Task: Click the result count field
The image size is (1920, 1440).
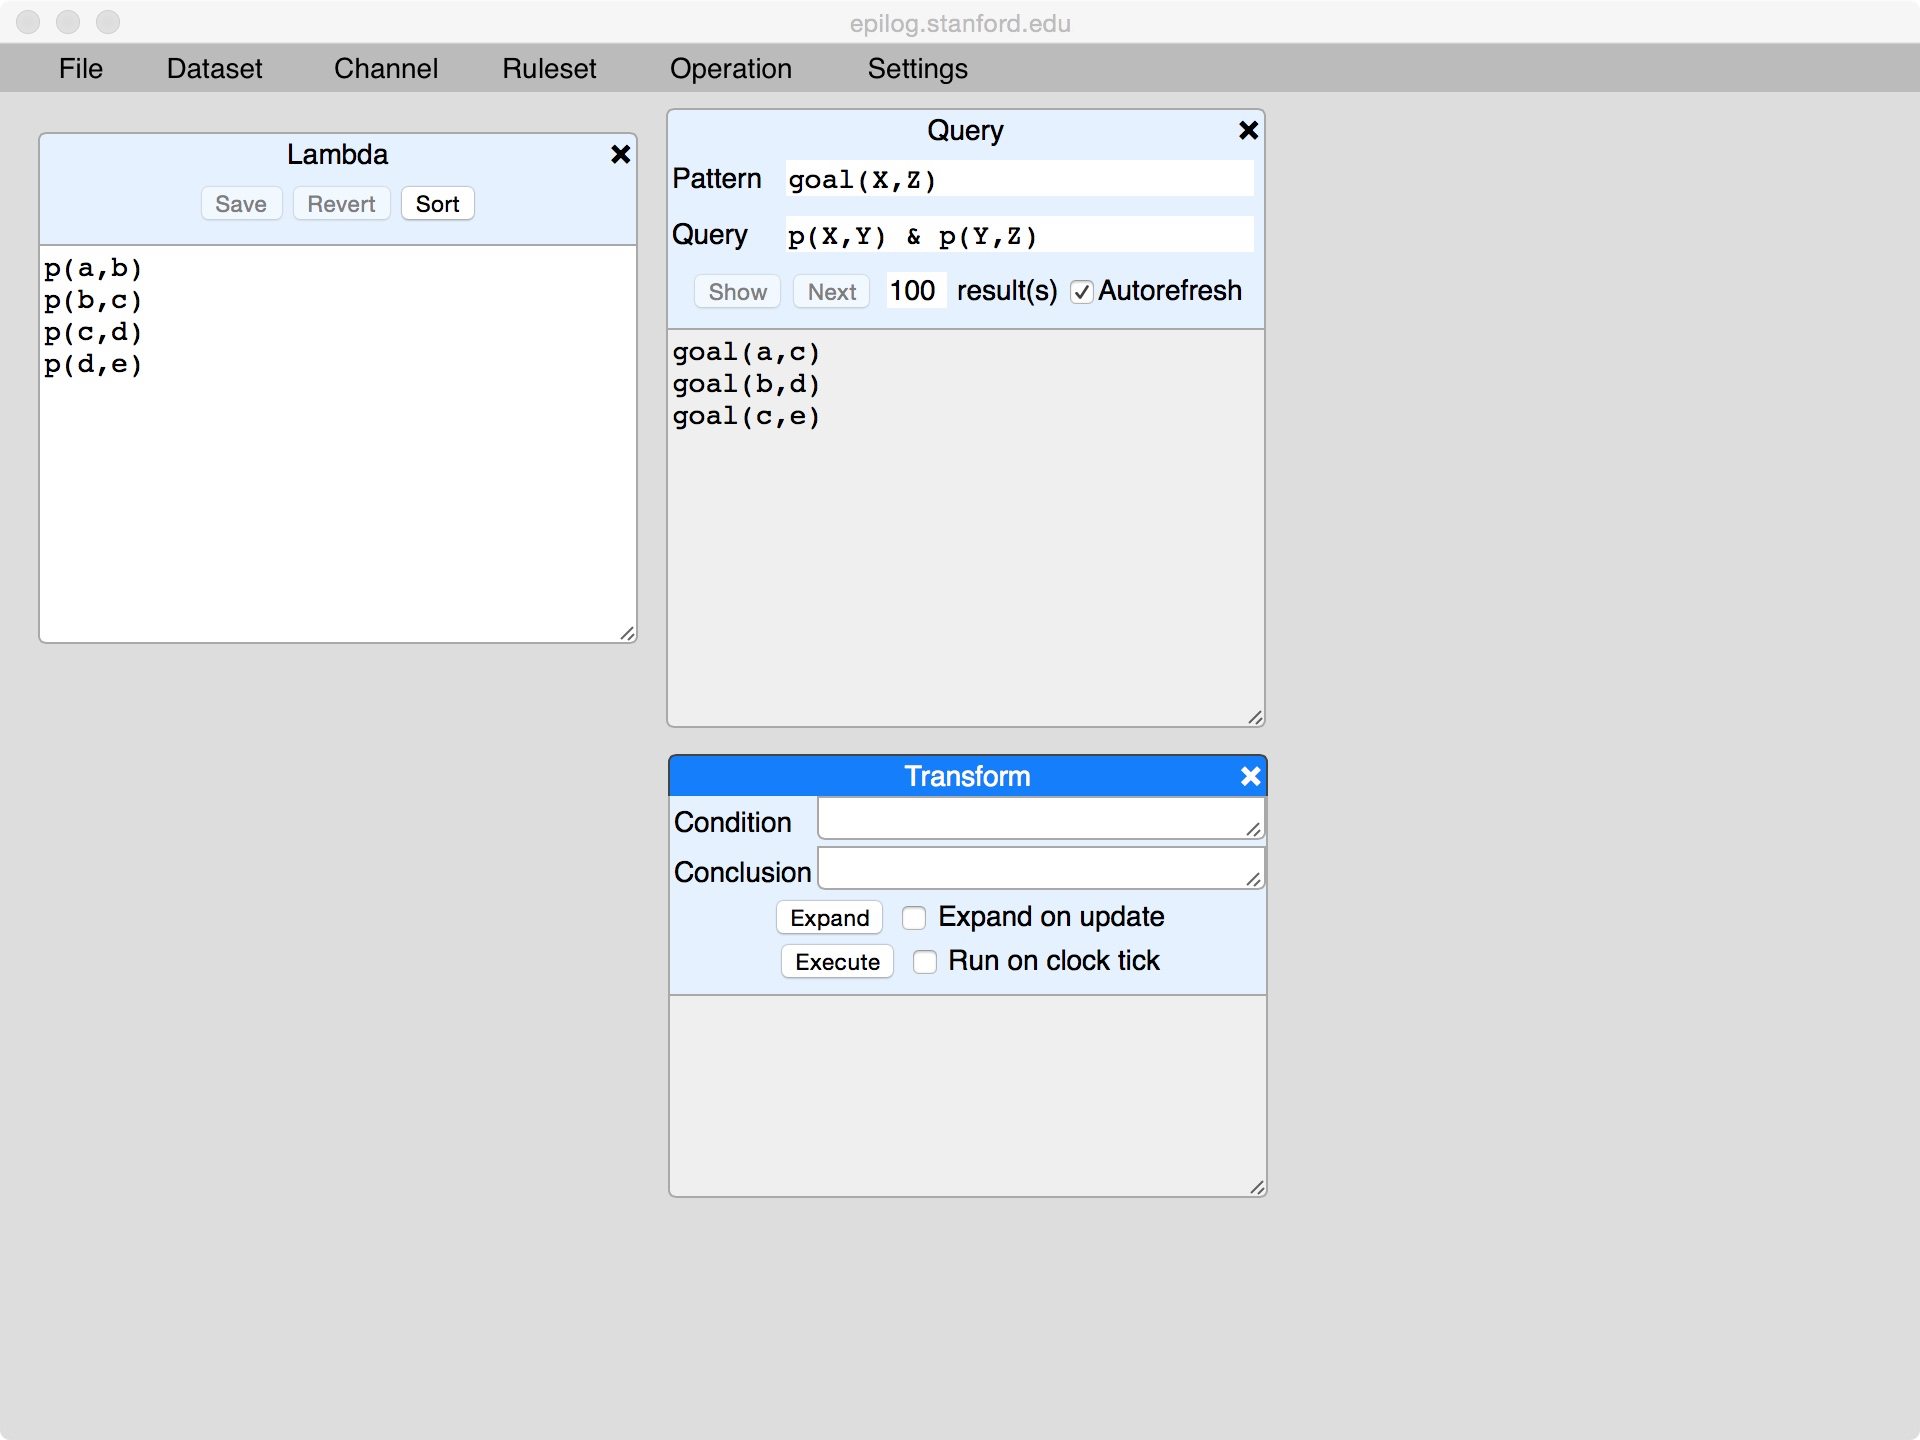Action: point(915,291)
